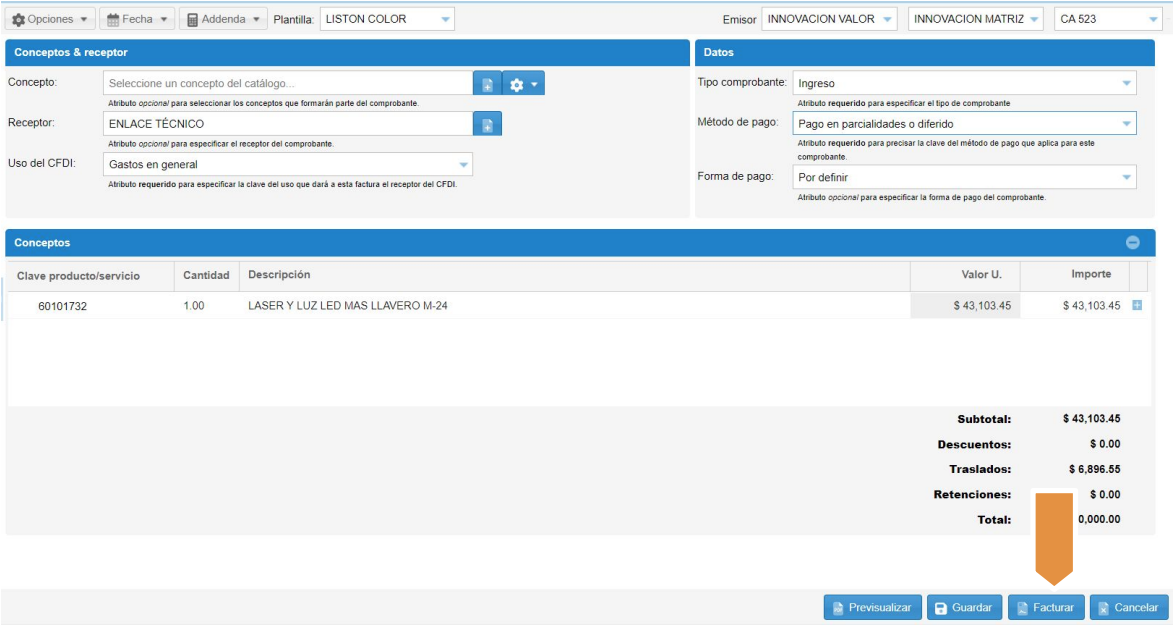Open the Método de pago dropdown
The height and width of the screenshot is (627, 1175).
(x=964, y=124)
